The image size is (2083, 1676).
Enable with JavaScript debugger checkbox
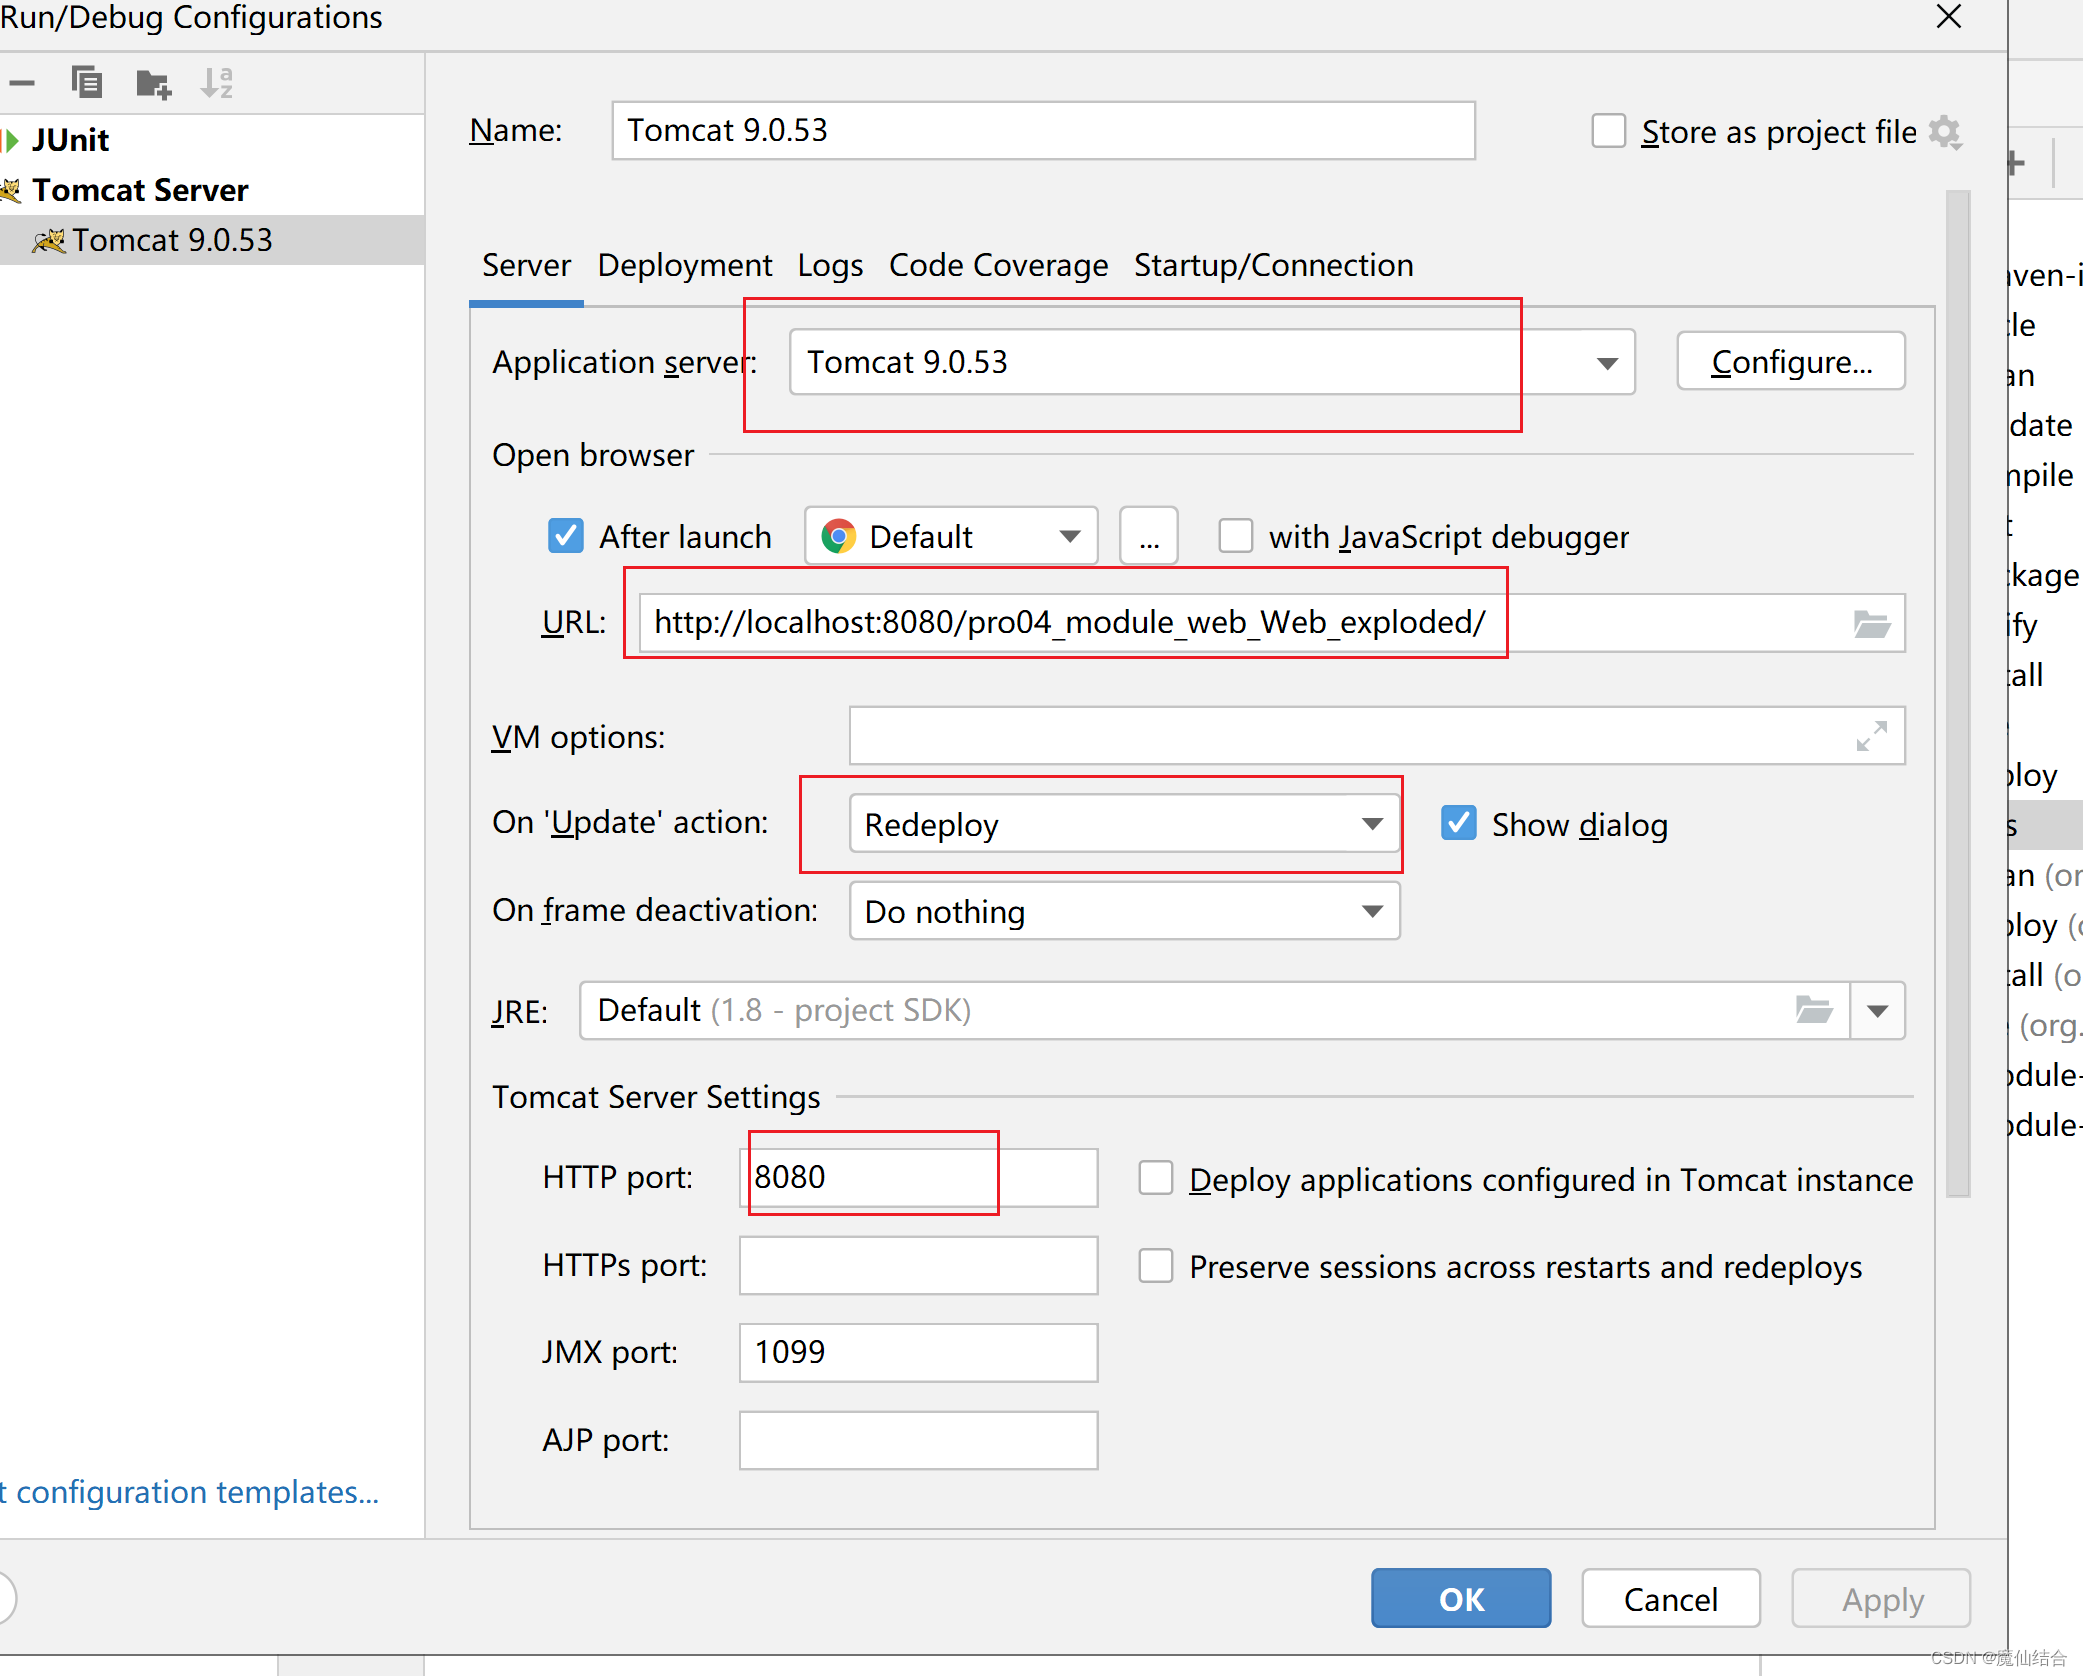coord(1235,536)
